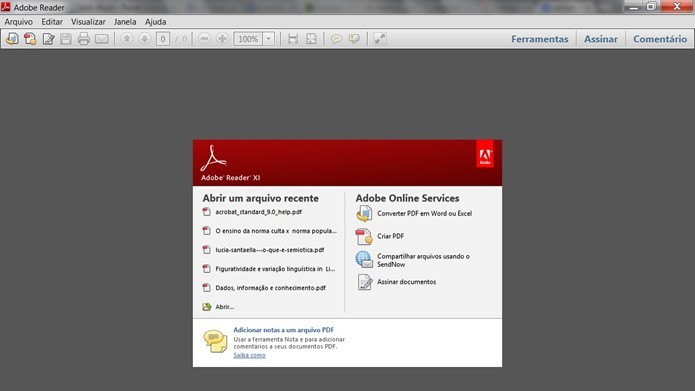
Task: Click the Saiba como link
Action: click(x=250, y=355)
